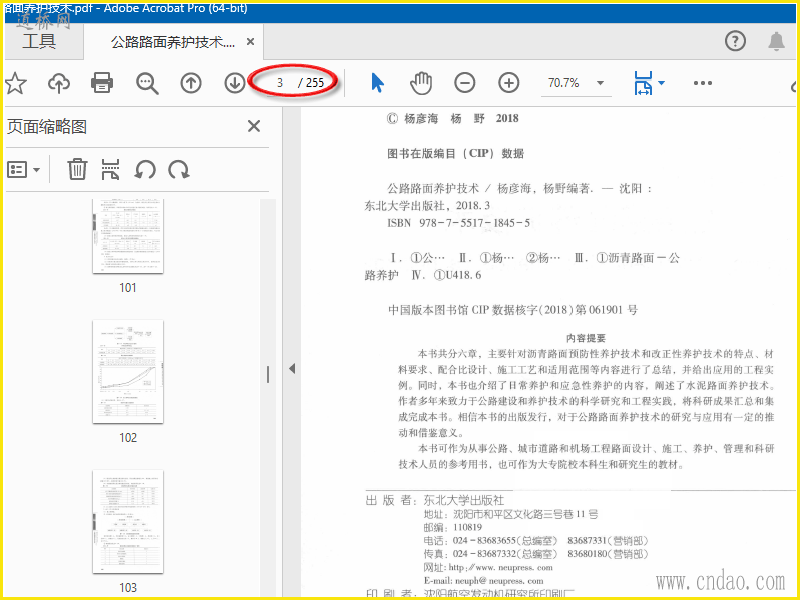This screenshot has height=600, width=800.
Task: Rotate pages clockwise
Action: (x=179, y=169)
